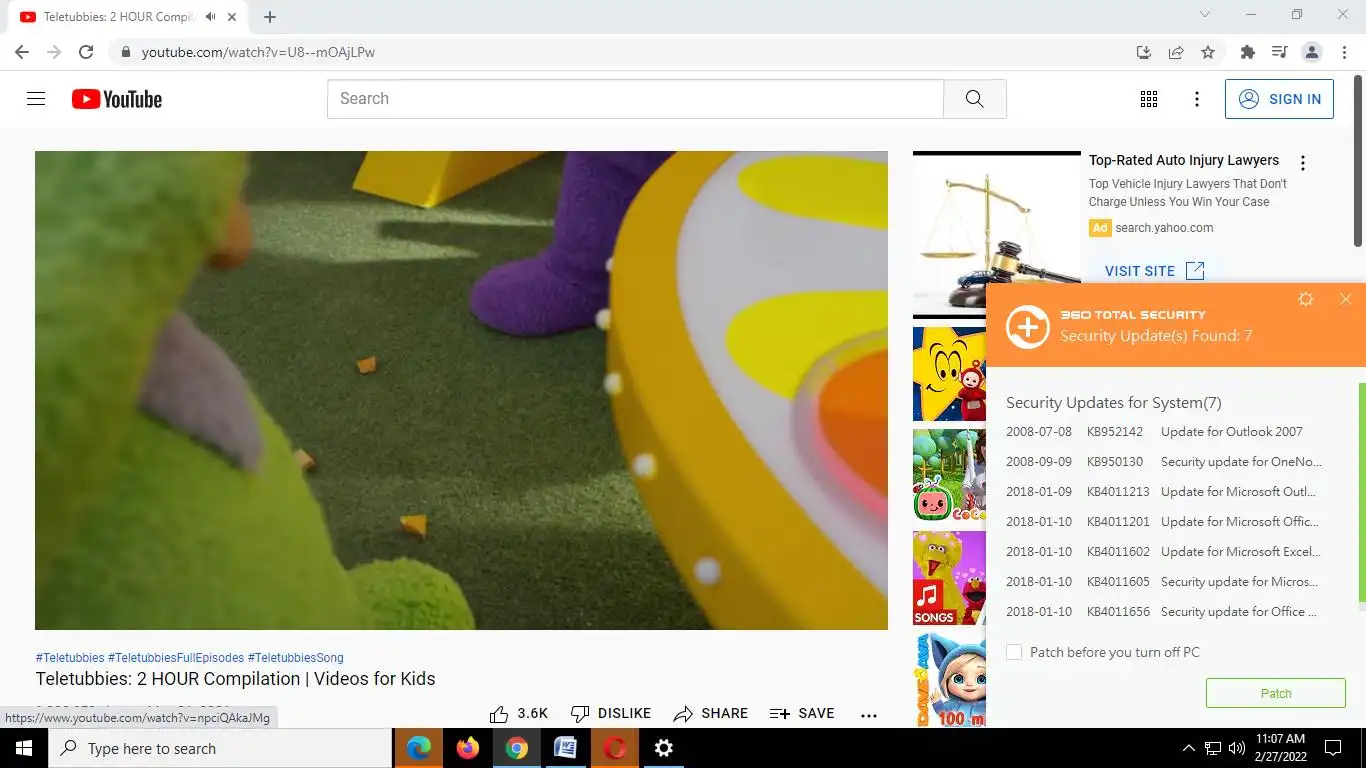
Task: Click the 360 Total Security plus logo
Action: [1028, 327]
